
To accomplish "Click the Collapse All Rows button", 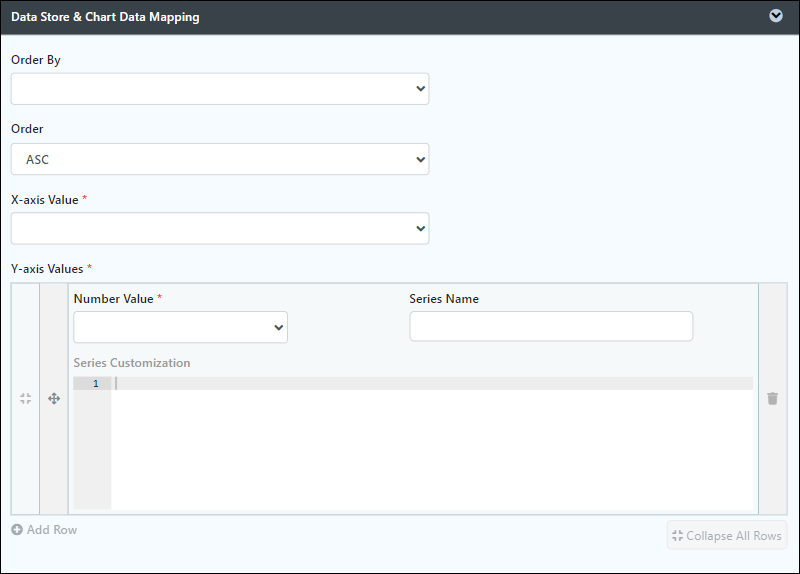I will point(727,535).
